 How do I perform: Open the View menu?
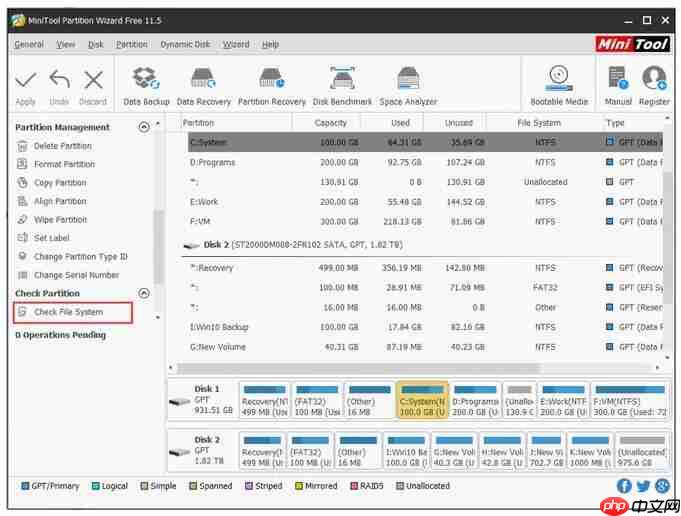66,44
